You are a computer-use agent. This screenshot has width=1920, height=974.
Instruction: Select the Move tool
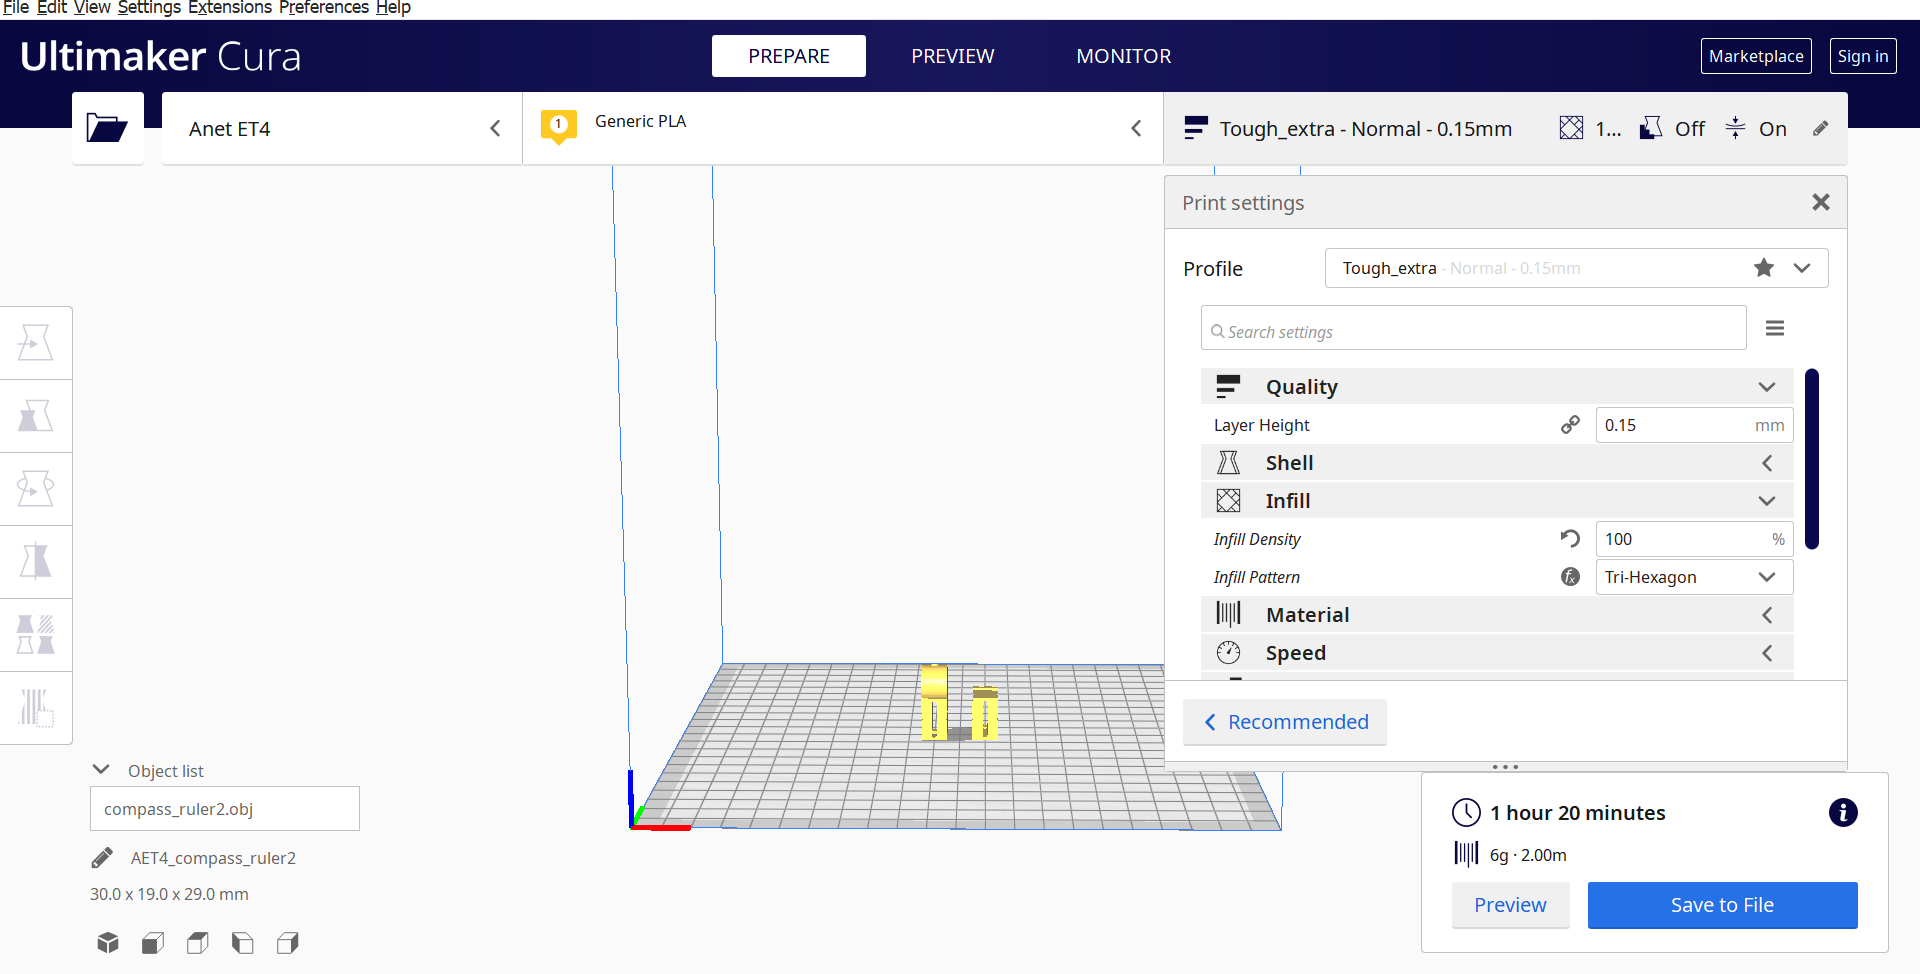point(36,342)
